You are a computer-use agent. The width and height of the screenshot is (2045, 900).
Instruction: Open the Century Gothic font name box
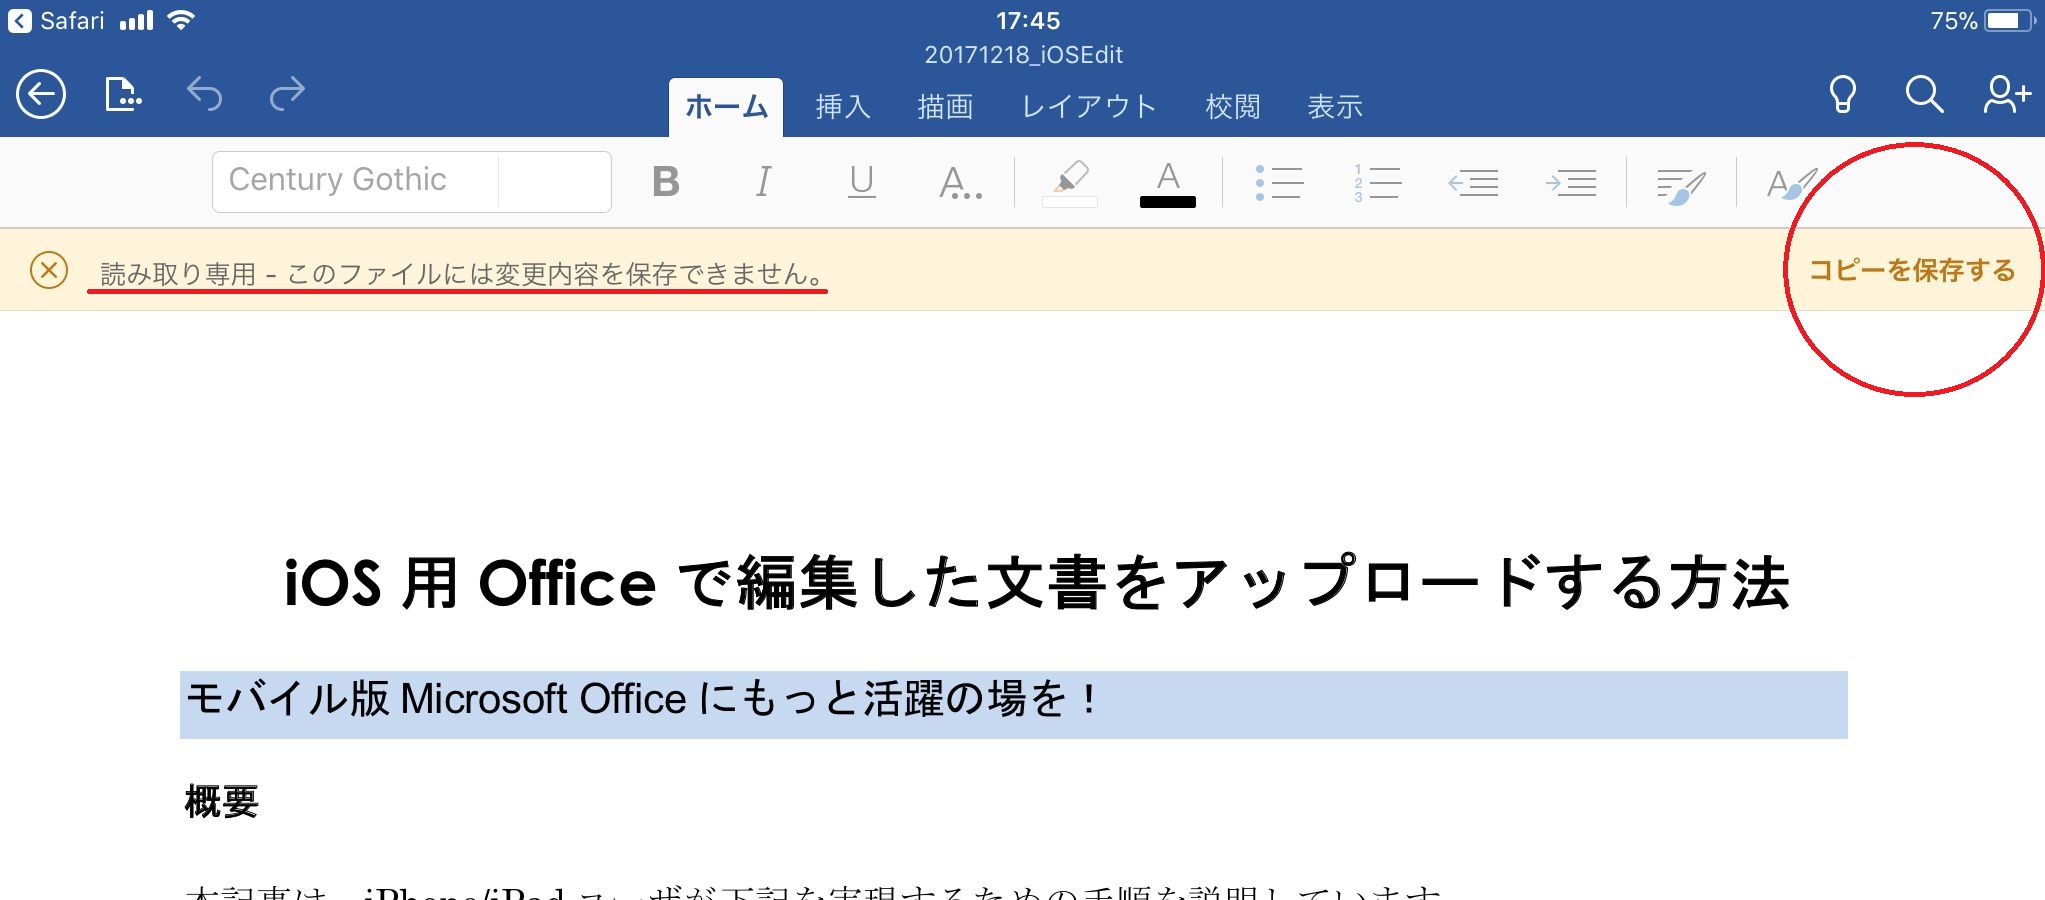pos(355,181)
